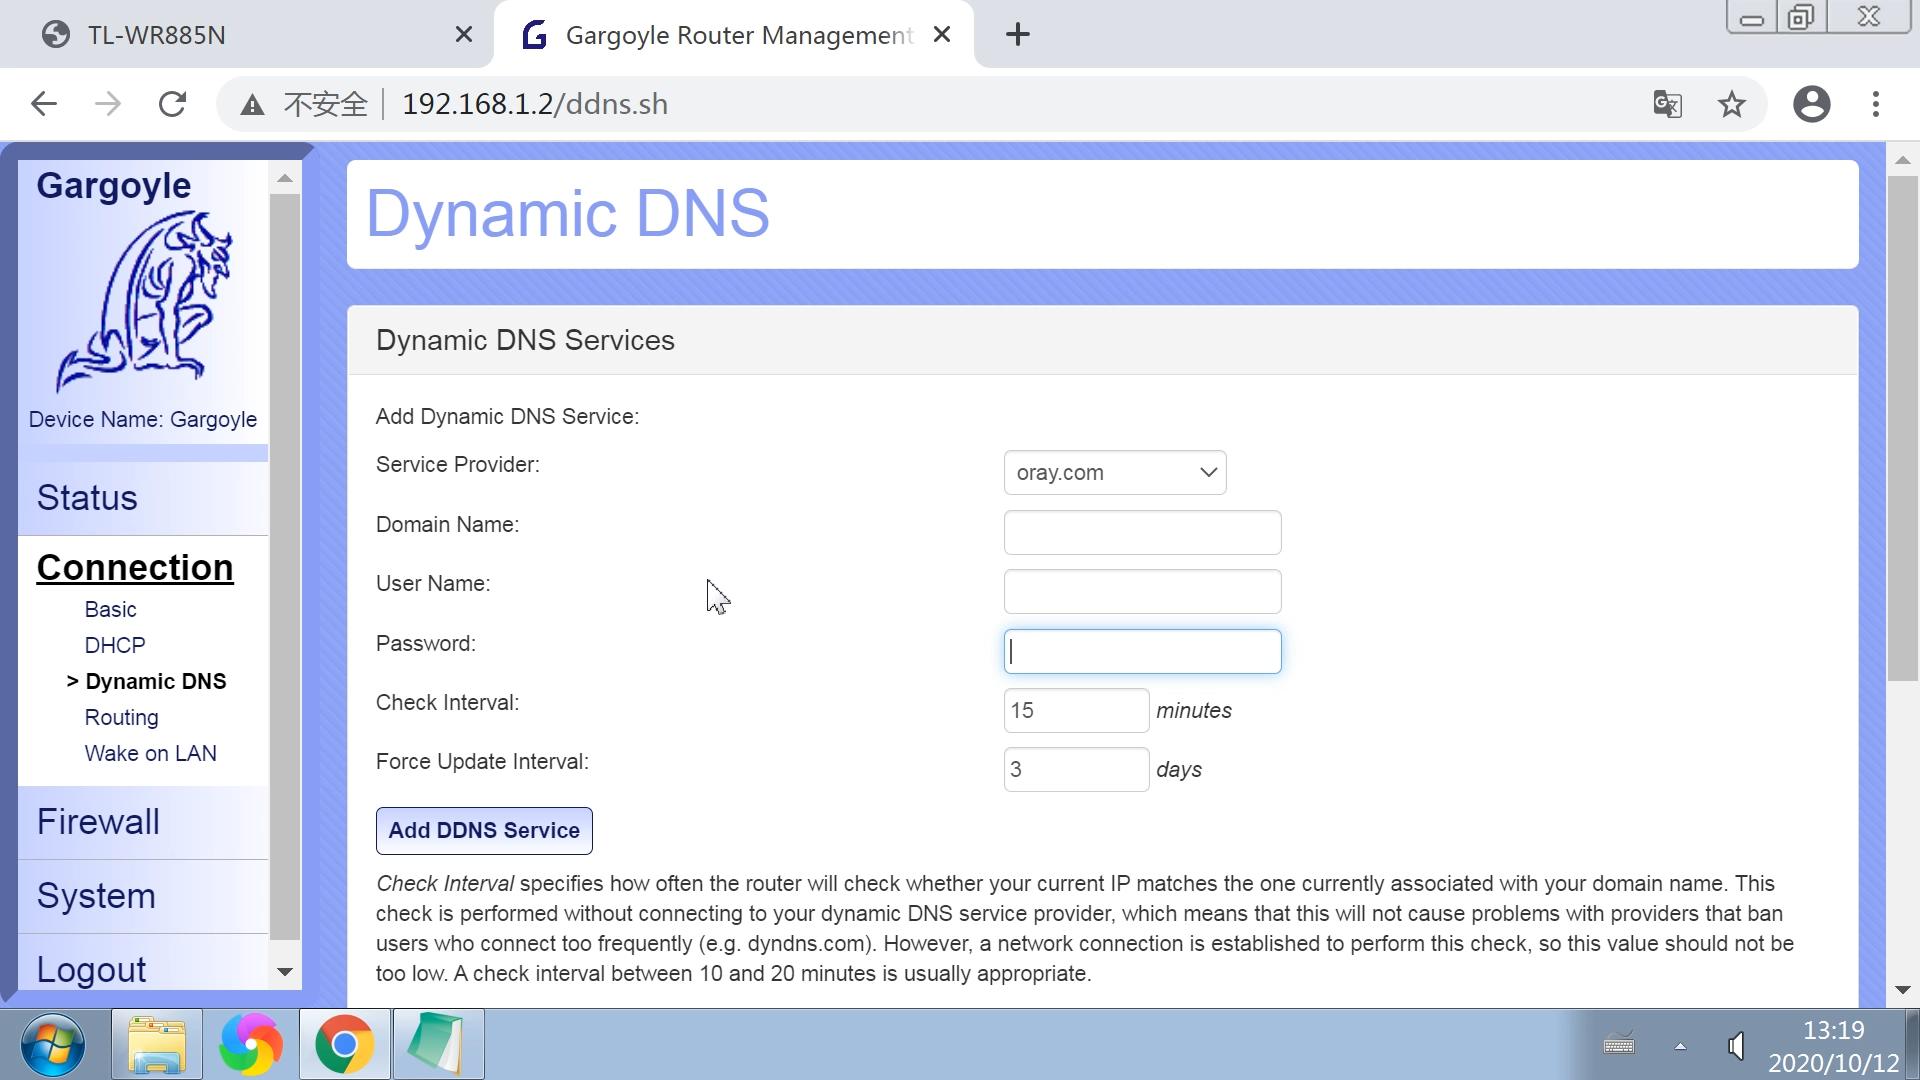The height and width of the screenshot is (1080, 1920).
Task: Select the Password input field
Action: coord(1142,650)
